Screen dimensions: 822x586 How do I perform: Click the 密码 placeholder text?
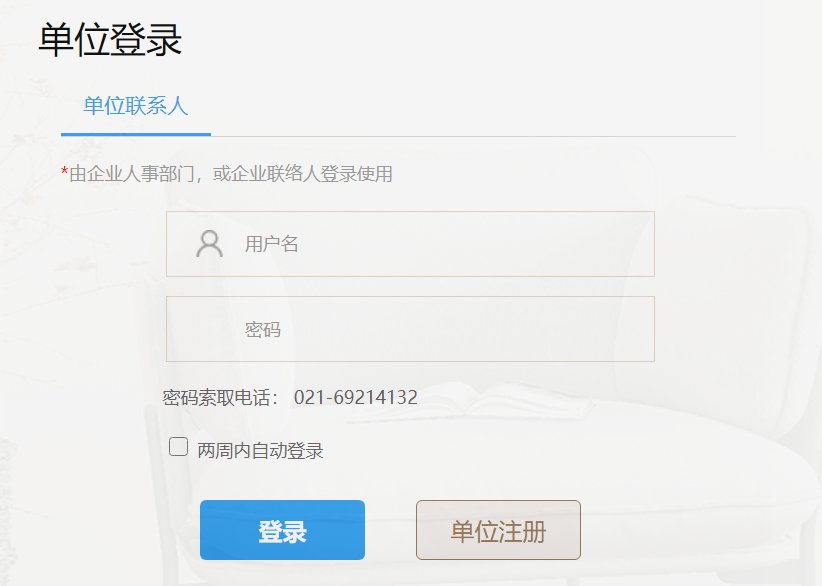(x=263, y=329)
